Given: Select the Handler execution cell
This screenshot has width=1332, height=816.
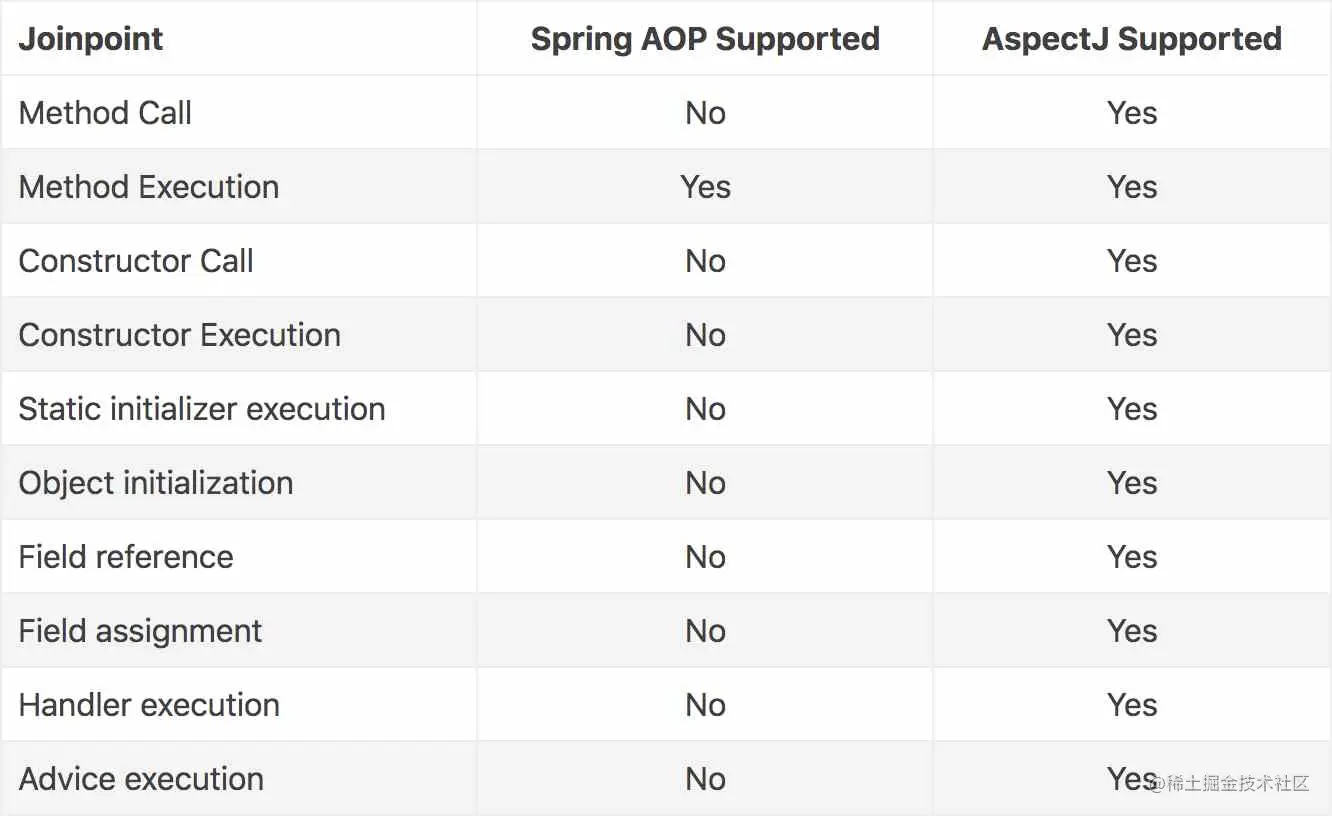Looking at the screenshot, I should point(149,705).
